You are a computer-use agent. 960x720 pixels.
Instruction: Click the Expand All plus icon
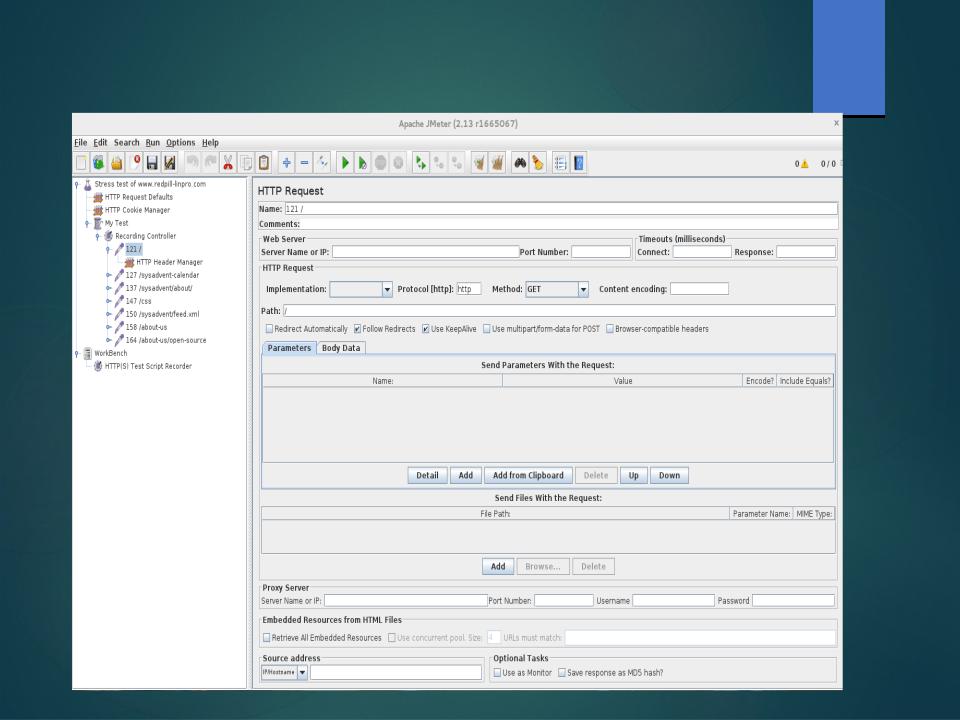click(x=286, y=163)
